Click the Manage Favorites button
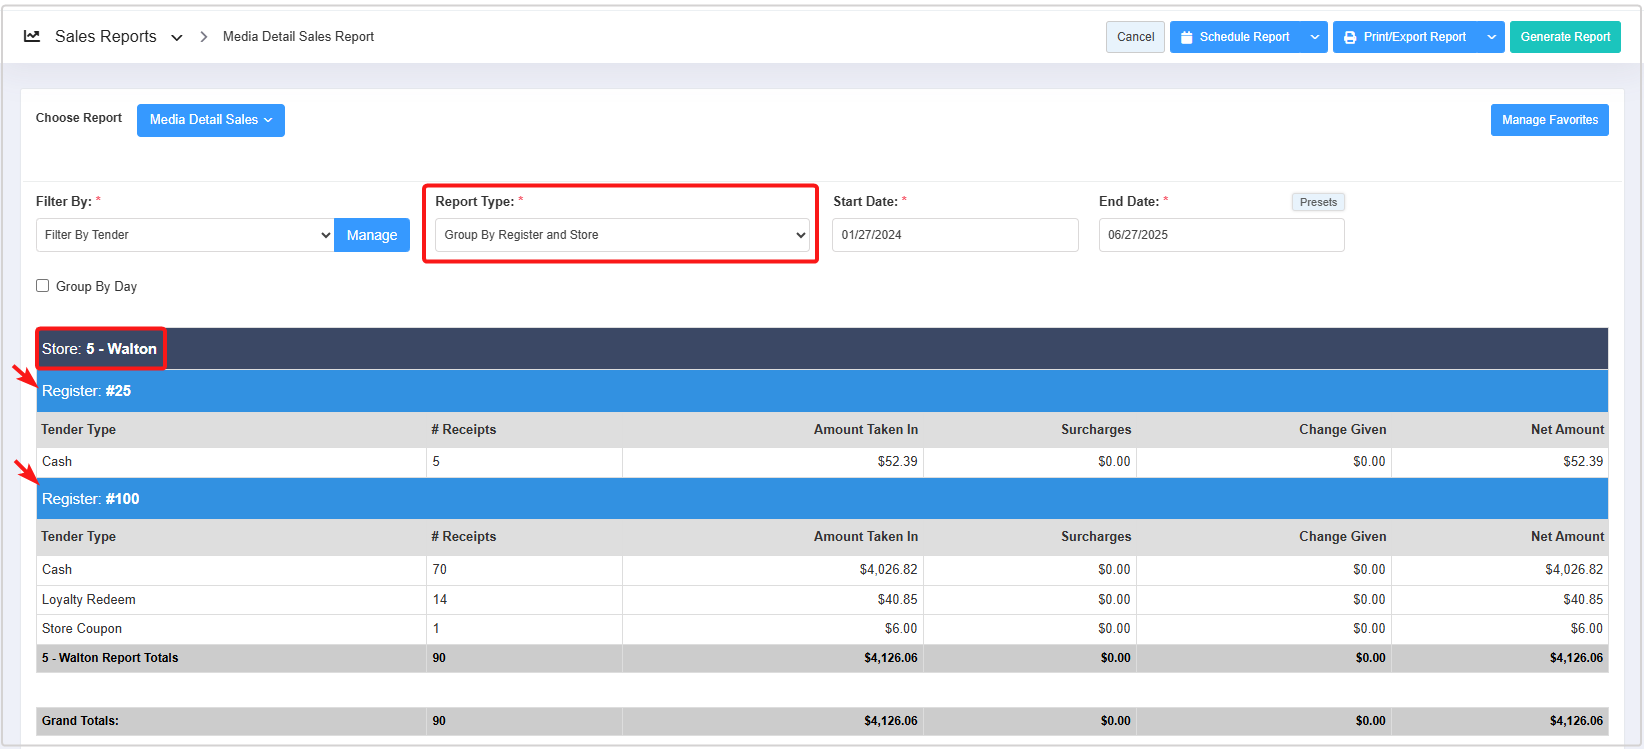This screenshot has width=1644, height=749. [x=1549, y=120]
